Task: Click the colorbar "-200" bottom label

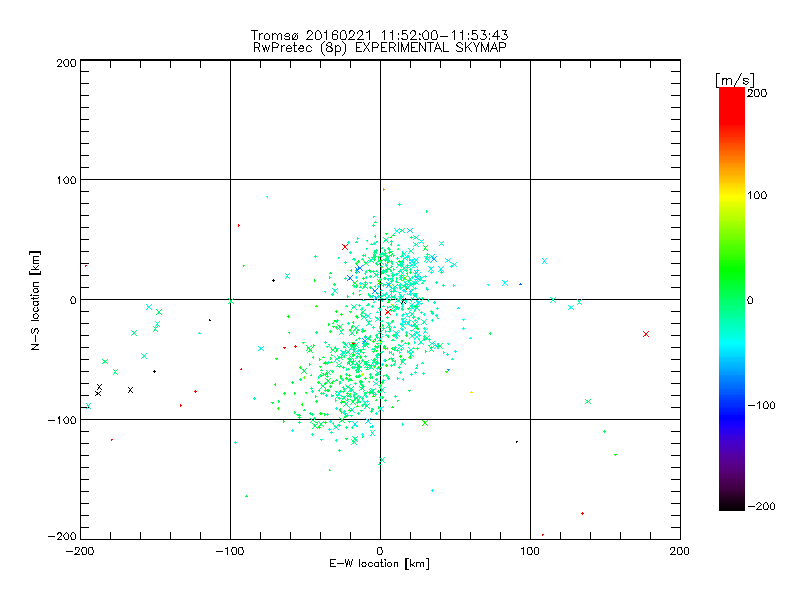Action: 761,506
